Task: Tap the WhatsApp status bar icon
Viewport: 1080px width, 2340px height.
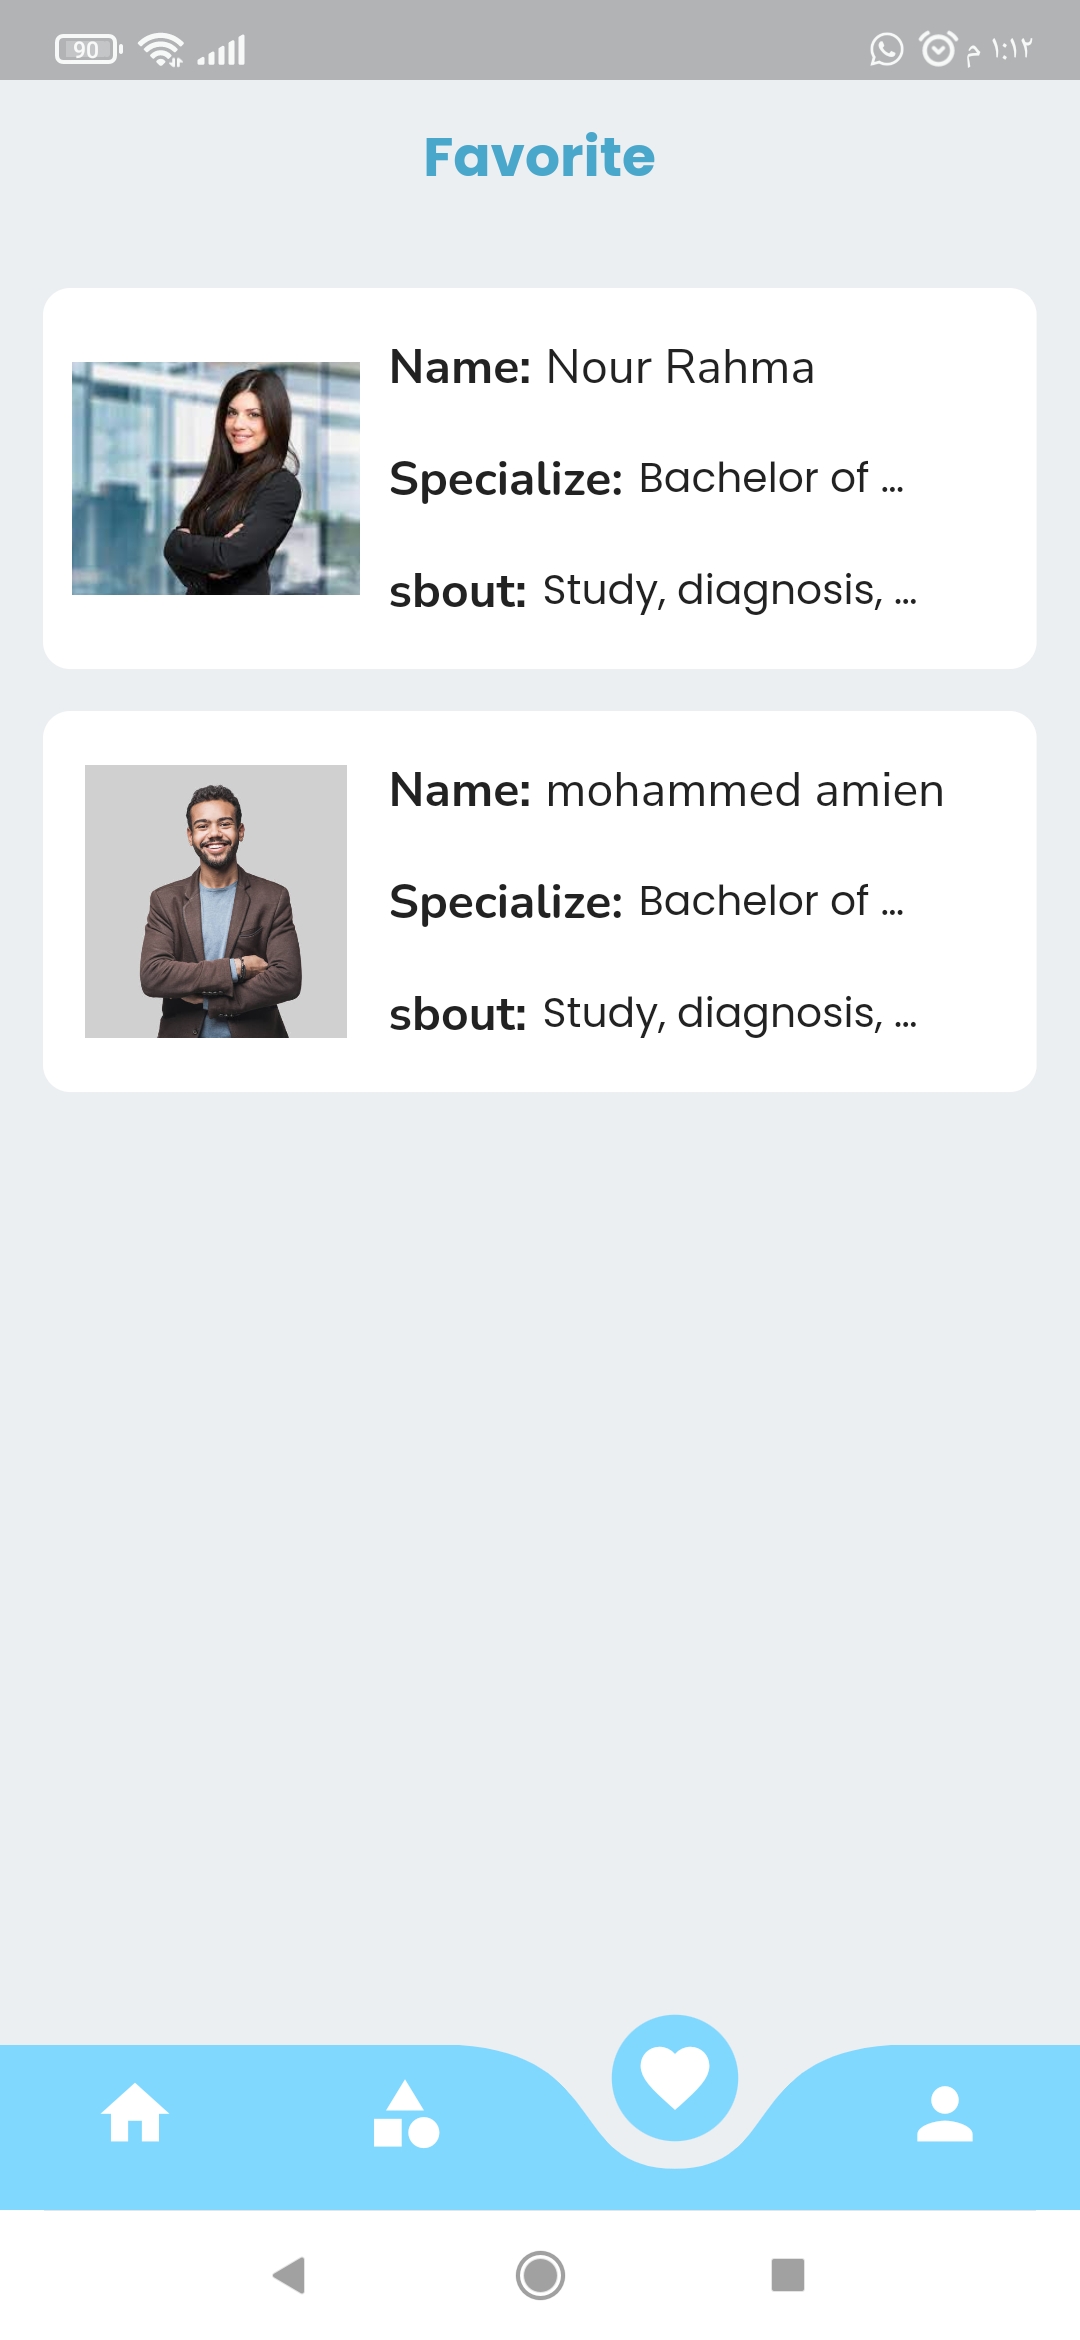Action: coord(886,49)
